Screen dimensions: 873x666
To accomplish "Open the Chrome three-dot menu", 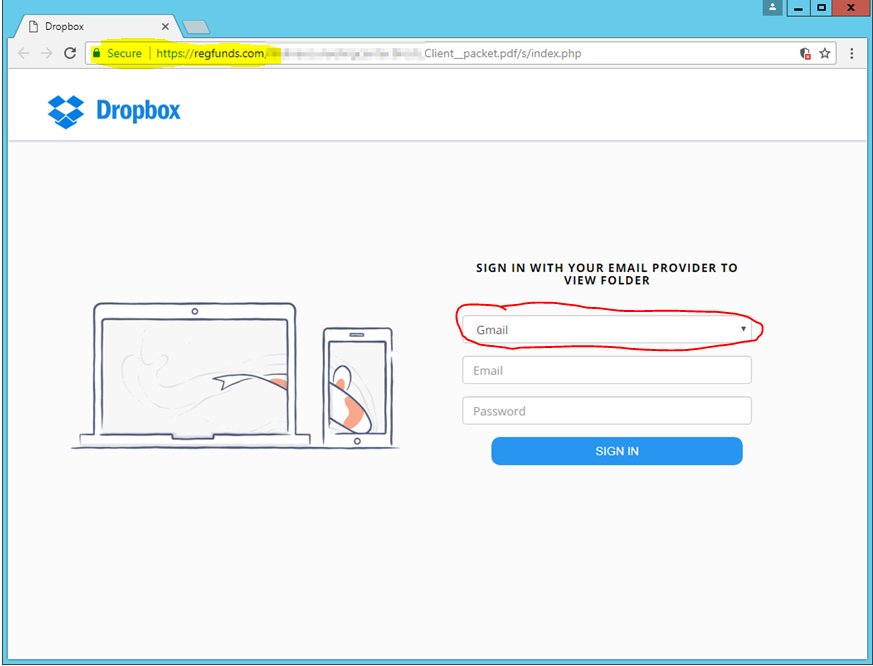I will [853, 53].
